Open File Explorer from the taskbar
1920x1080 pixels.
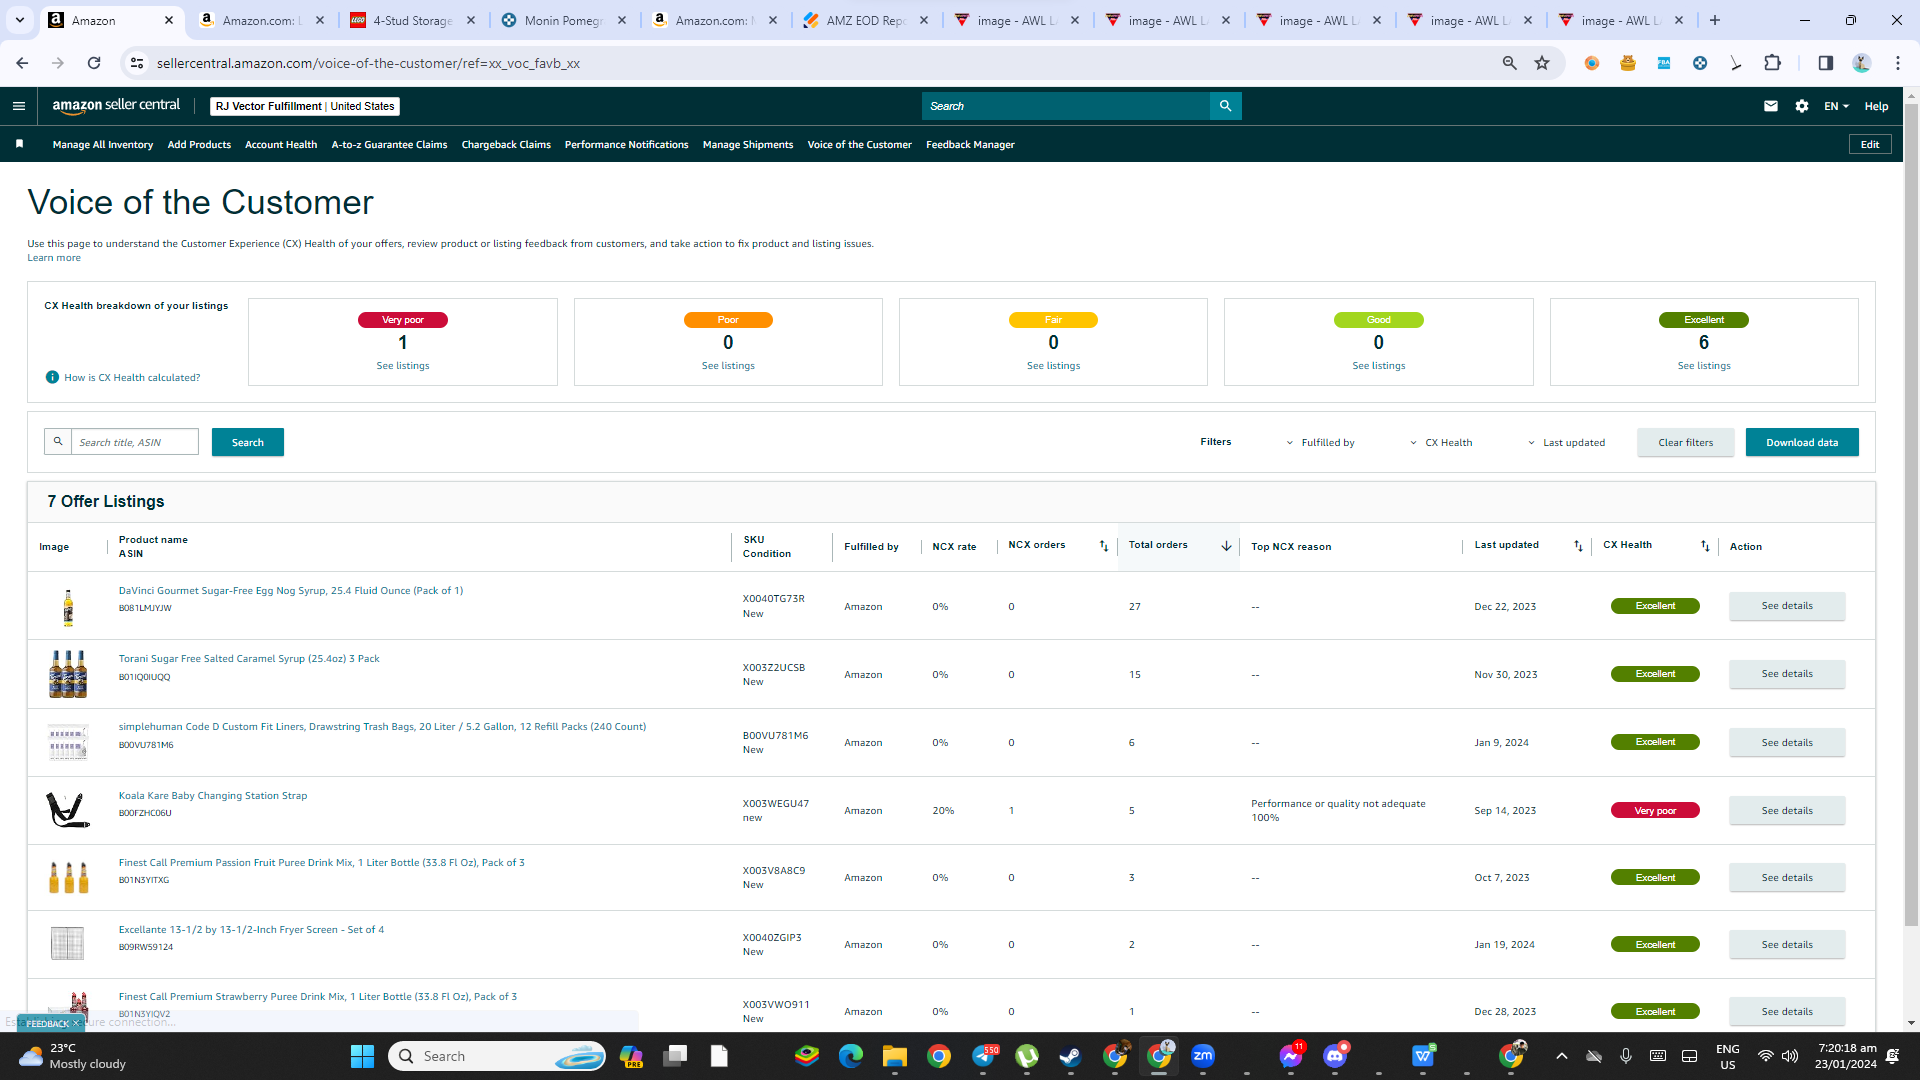click(894, 1056)
